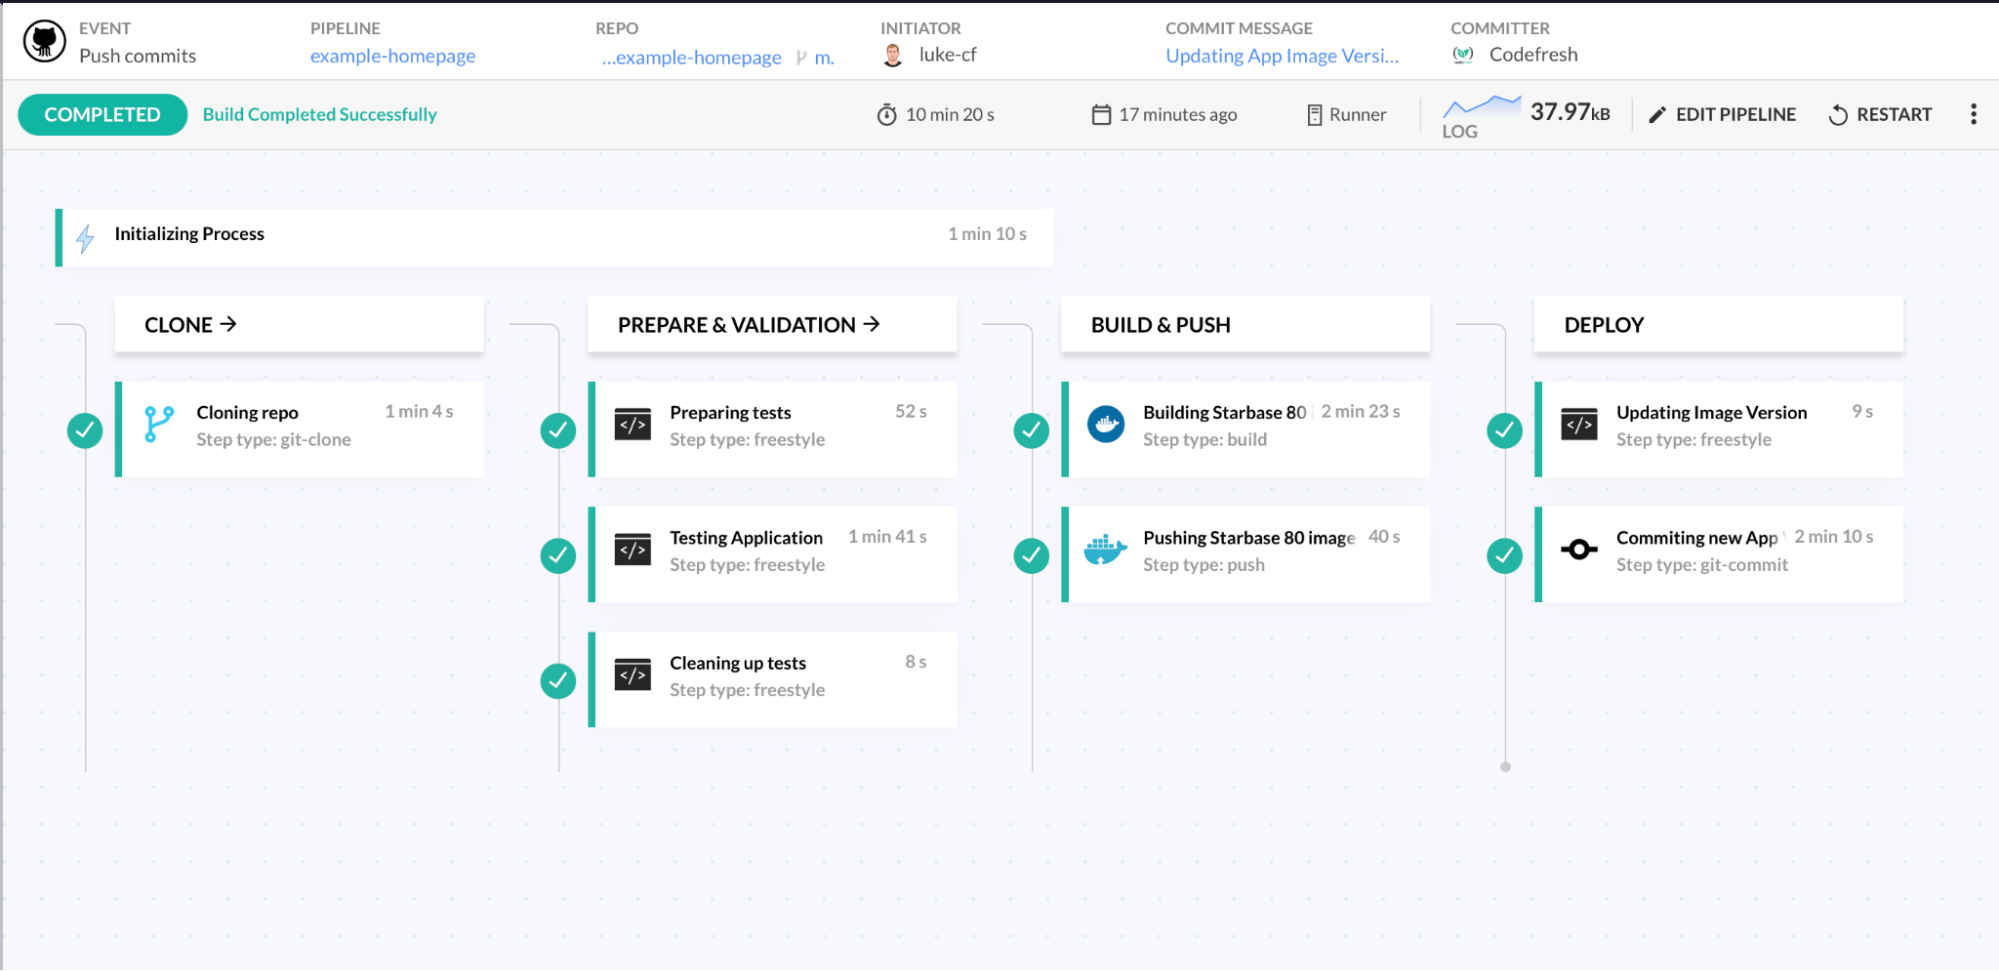The height and width of the screenshot is (971, 1999).
Task: Expand the PREPARE & VALIDATION stage arrow
Action: [x=872, y=324]
